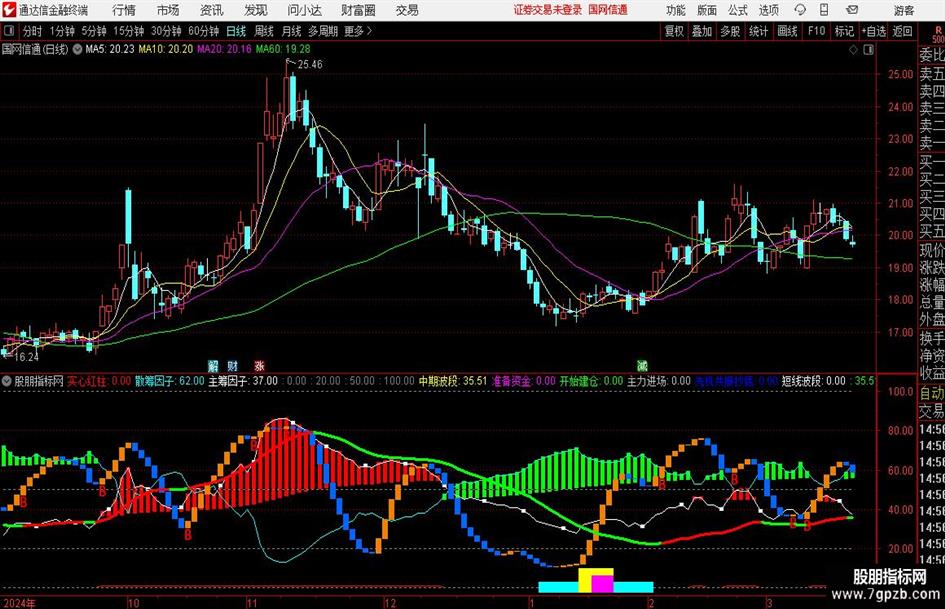
Task: Add stock via +自选 button
Action: coord(873,31)
